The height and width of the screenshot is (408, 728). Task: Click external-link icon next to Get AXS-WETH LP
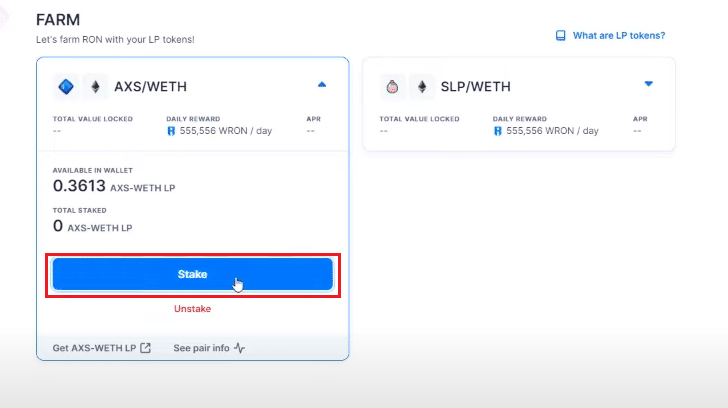[145, 348]
